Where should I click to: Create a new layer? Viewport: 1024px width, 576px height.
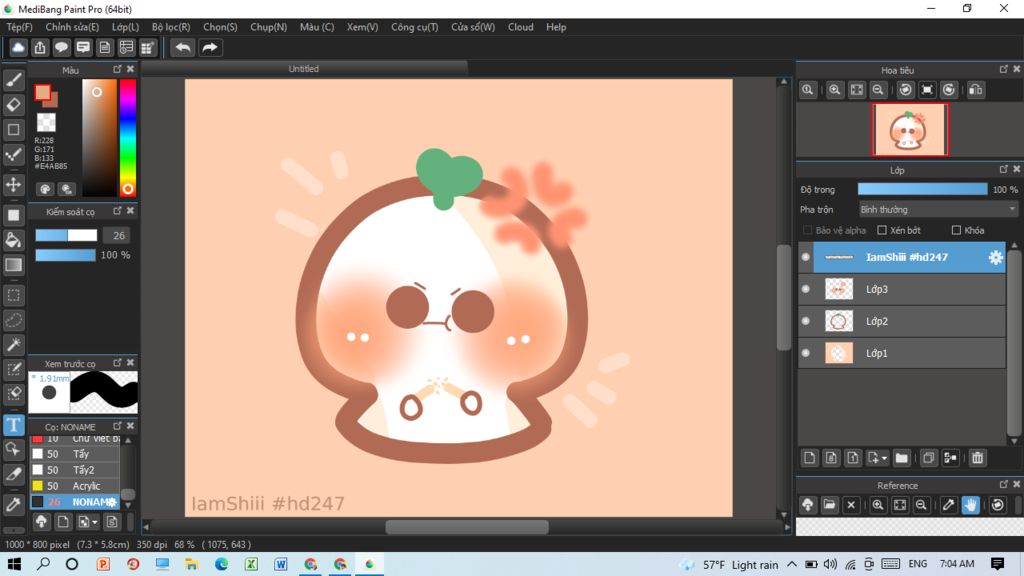pyautogui.click(x=809, y=458)
